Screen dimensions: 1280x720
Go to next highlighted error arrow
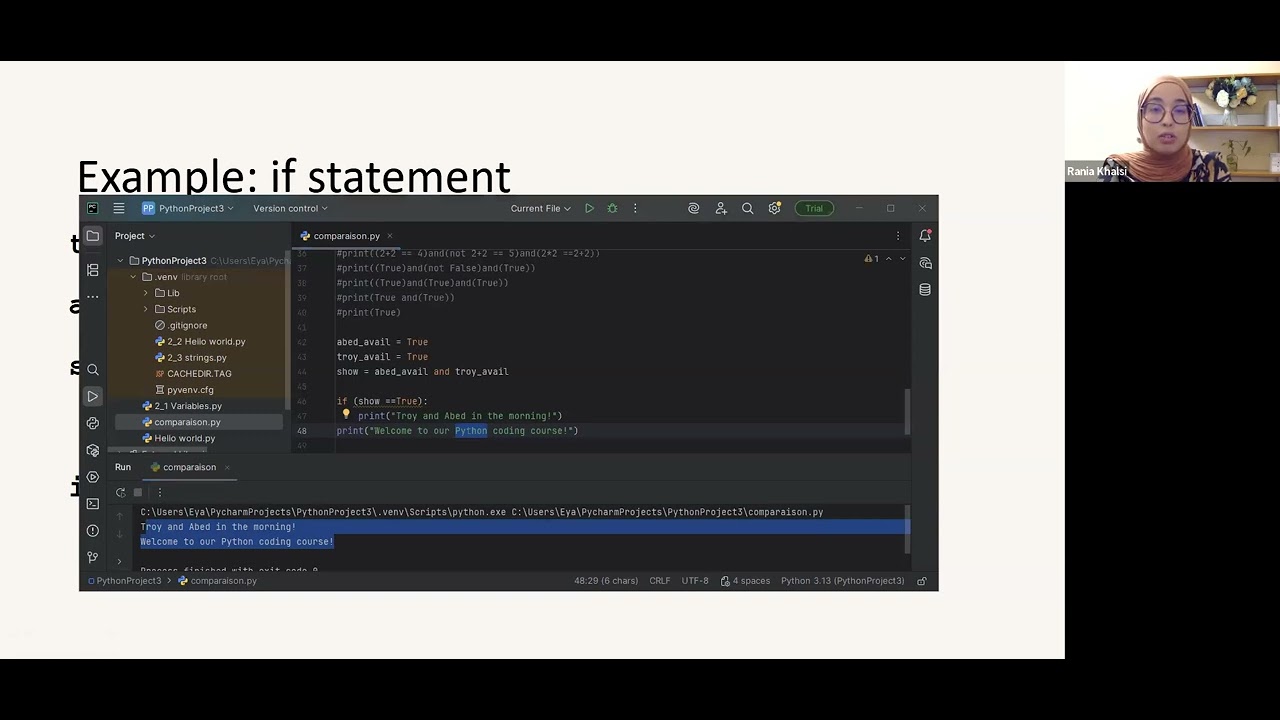click(x=902, y=259)
